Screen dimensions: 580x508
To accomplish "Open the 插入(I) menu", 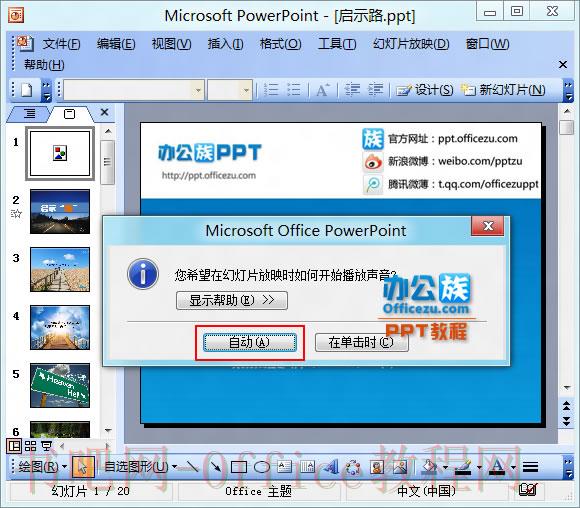I will click(225, 44).
